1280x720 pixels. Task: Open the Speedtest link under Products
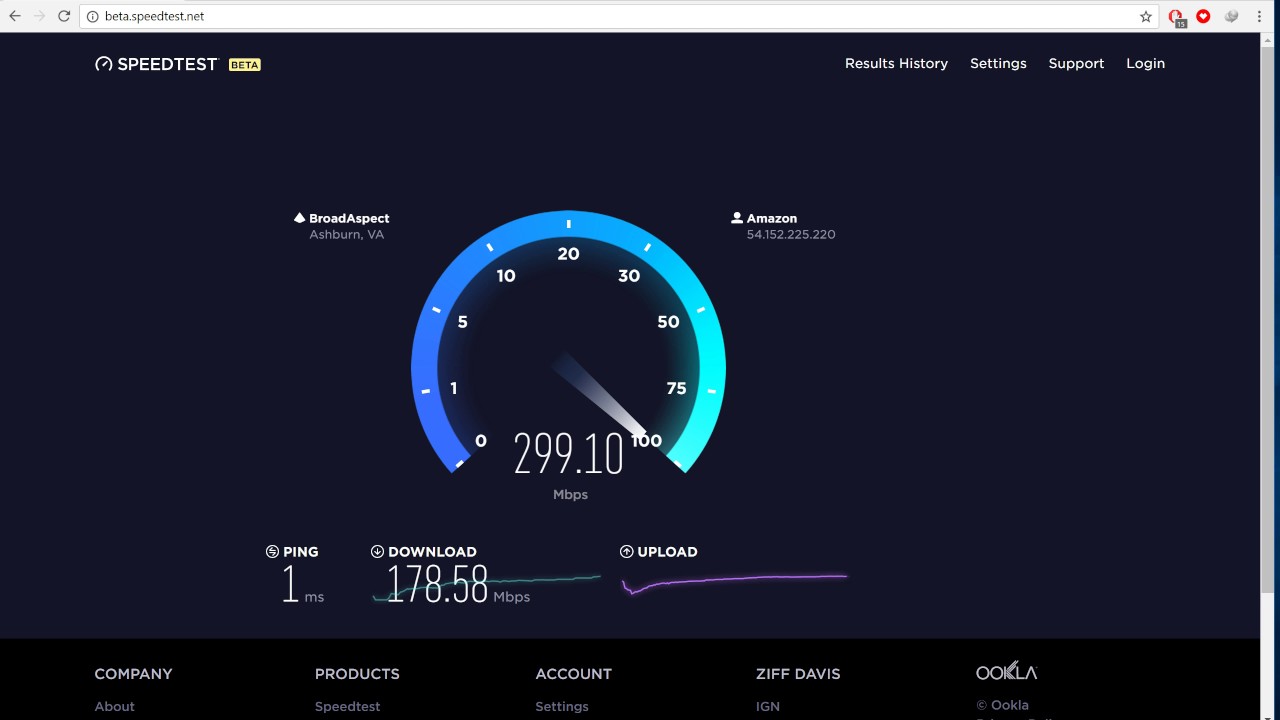coord(347,706)
